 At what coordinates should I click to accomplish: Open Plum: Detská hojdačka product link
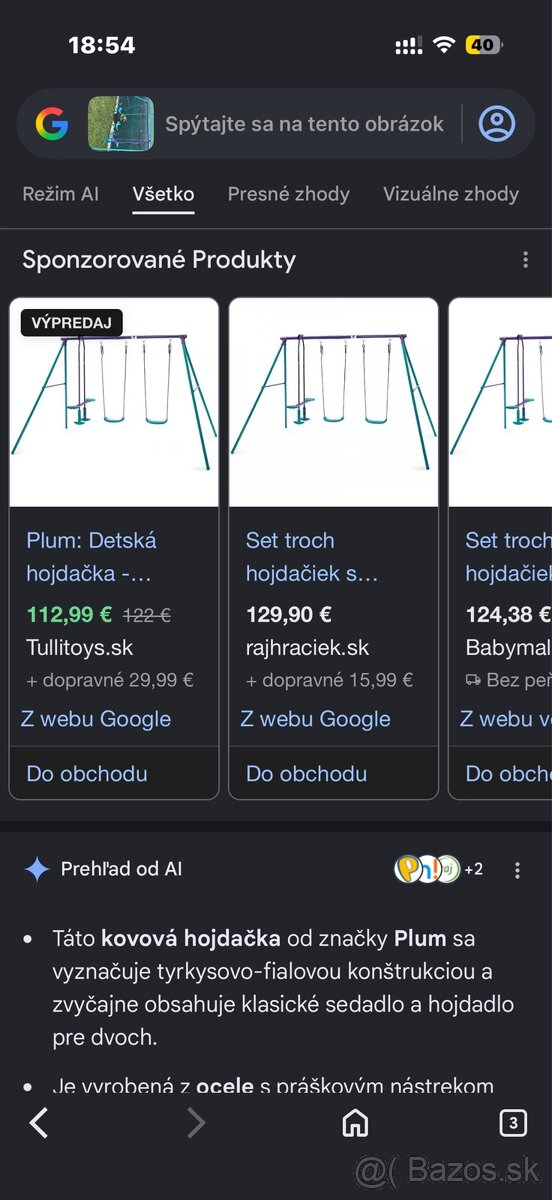tap(91, 557)
